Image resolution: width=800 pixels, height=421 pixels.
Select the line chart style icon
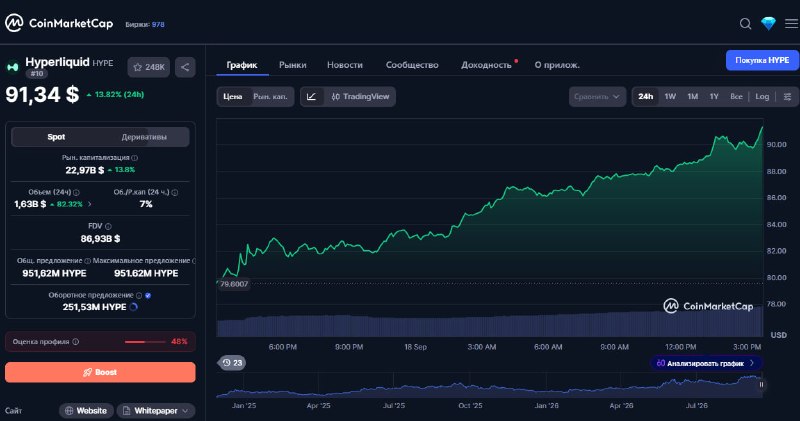coord(312,96)
